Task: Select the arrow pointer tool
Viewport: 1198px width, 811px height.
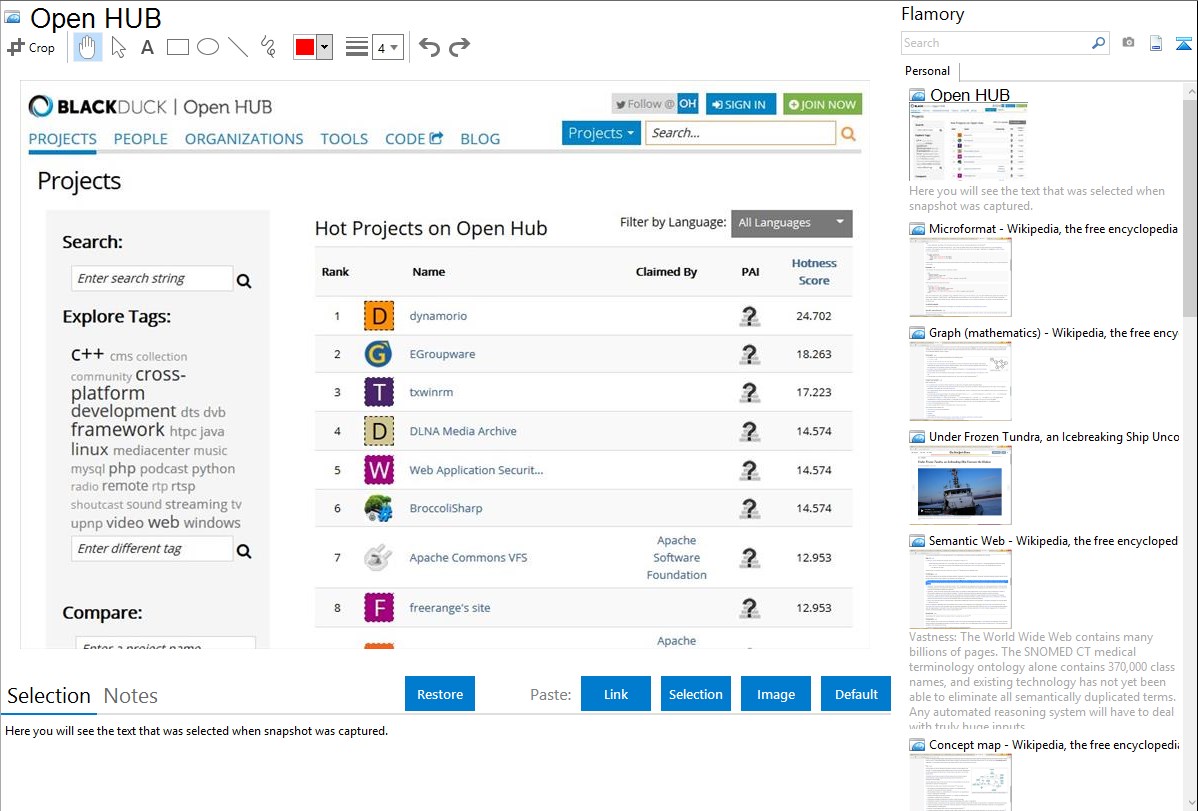Action: (x=118, y=47)
